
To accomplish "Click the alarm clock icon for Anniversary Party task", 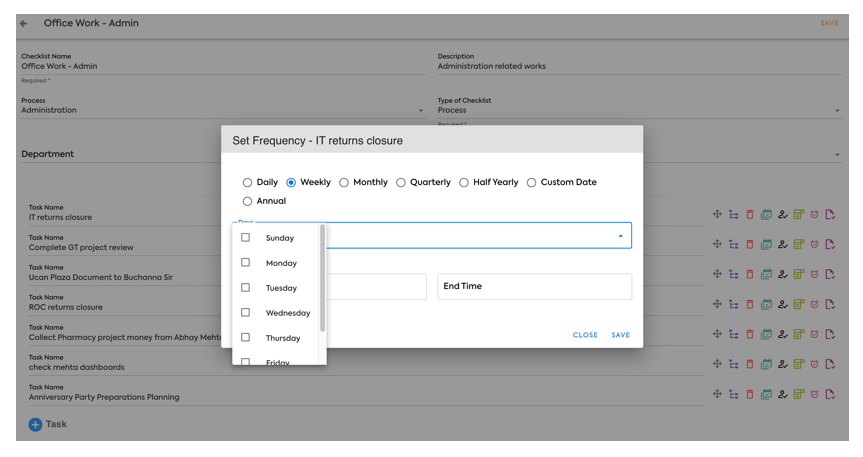I will (x=814, y=394).
